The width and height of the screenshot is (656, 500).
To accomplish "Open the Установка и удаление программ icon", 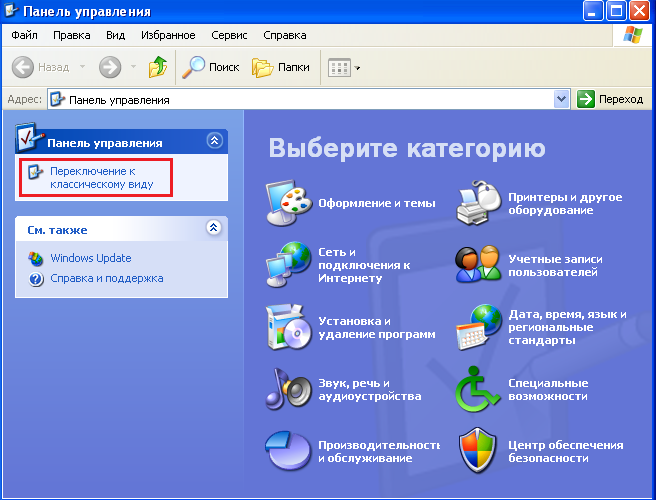I will tap(288, 327).
